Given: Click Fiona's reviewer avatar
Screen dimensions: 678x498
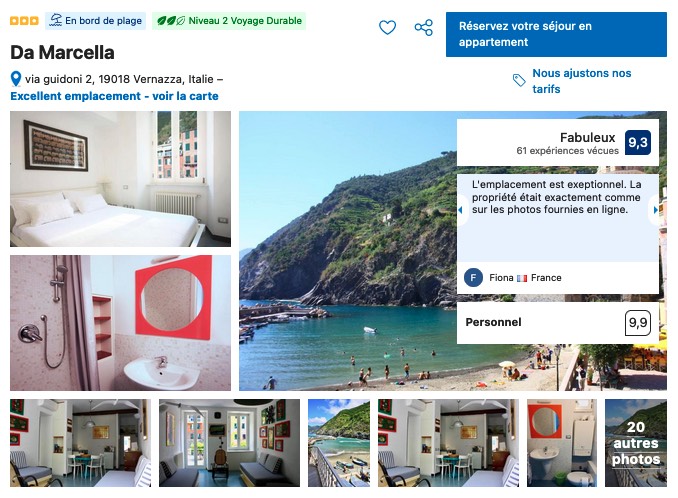Looking at the screenshot, I should pyautogui.click(x=473, y=278).
